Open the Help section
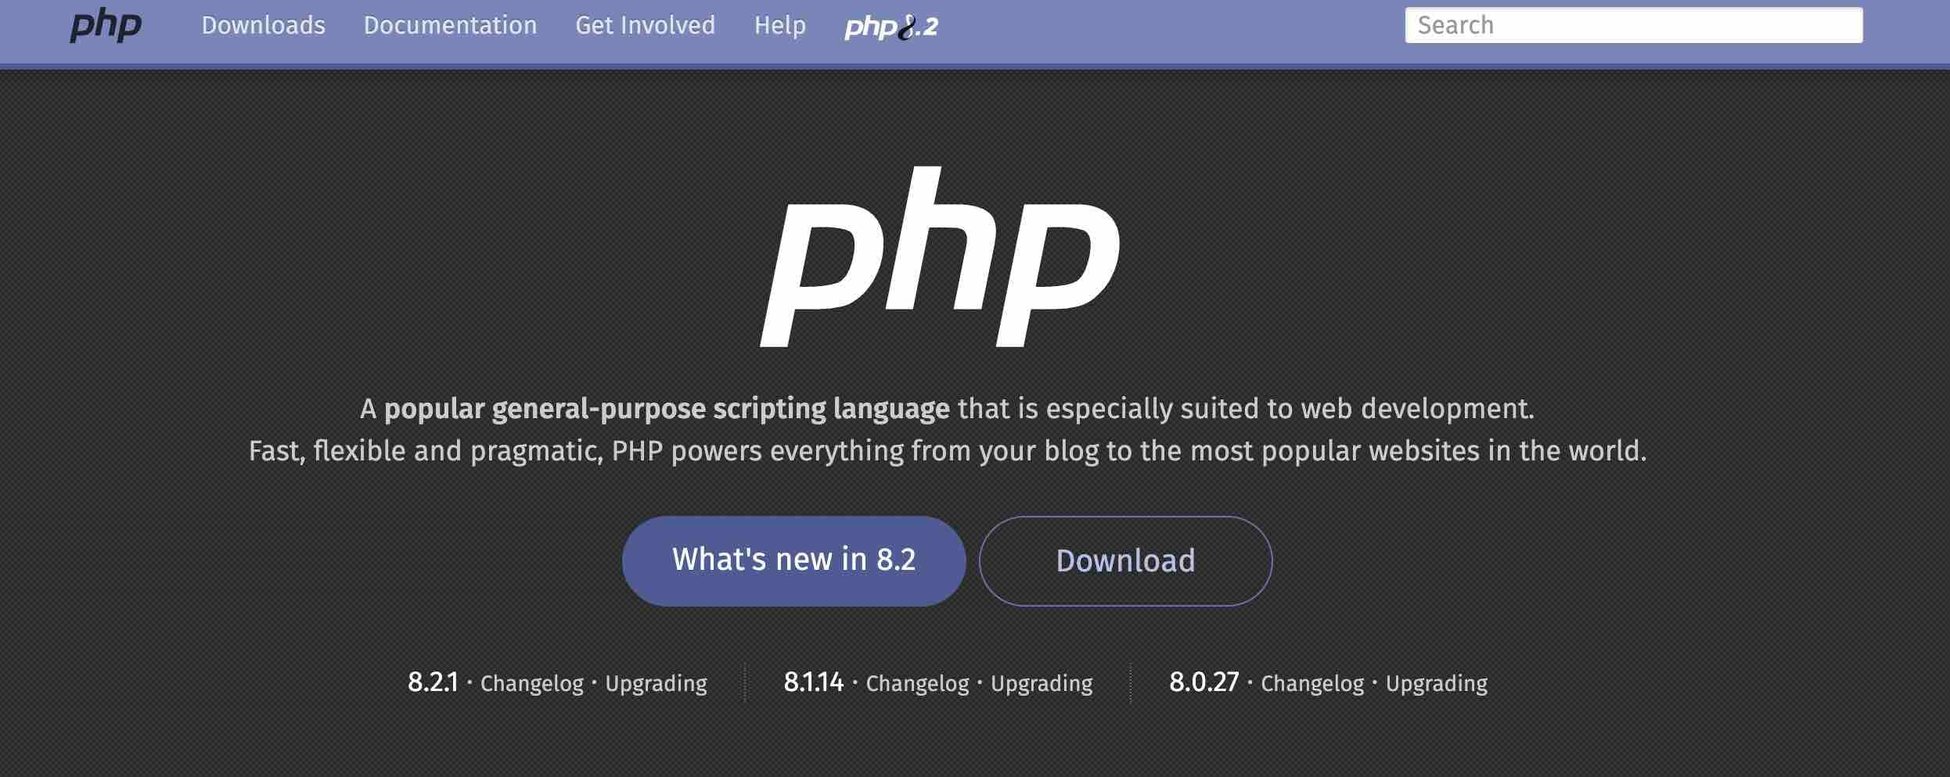 778,25
